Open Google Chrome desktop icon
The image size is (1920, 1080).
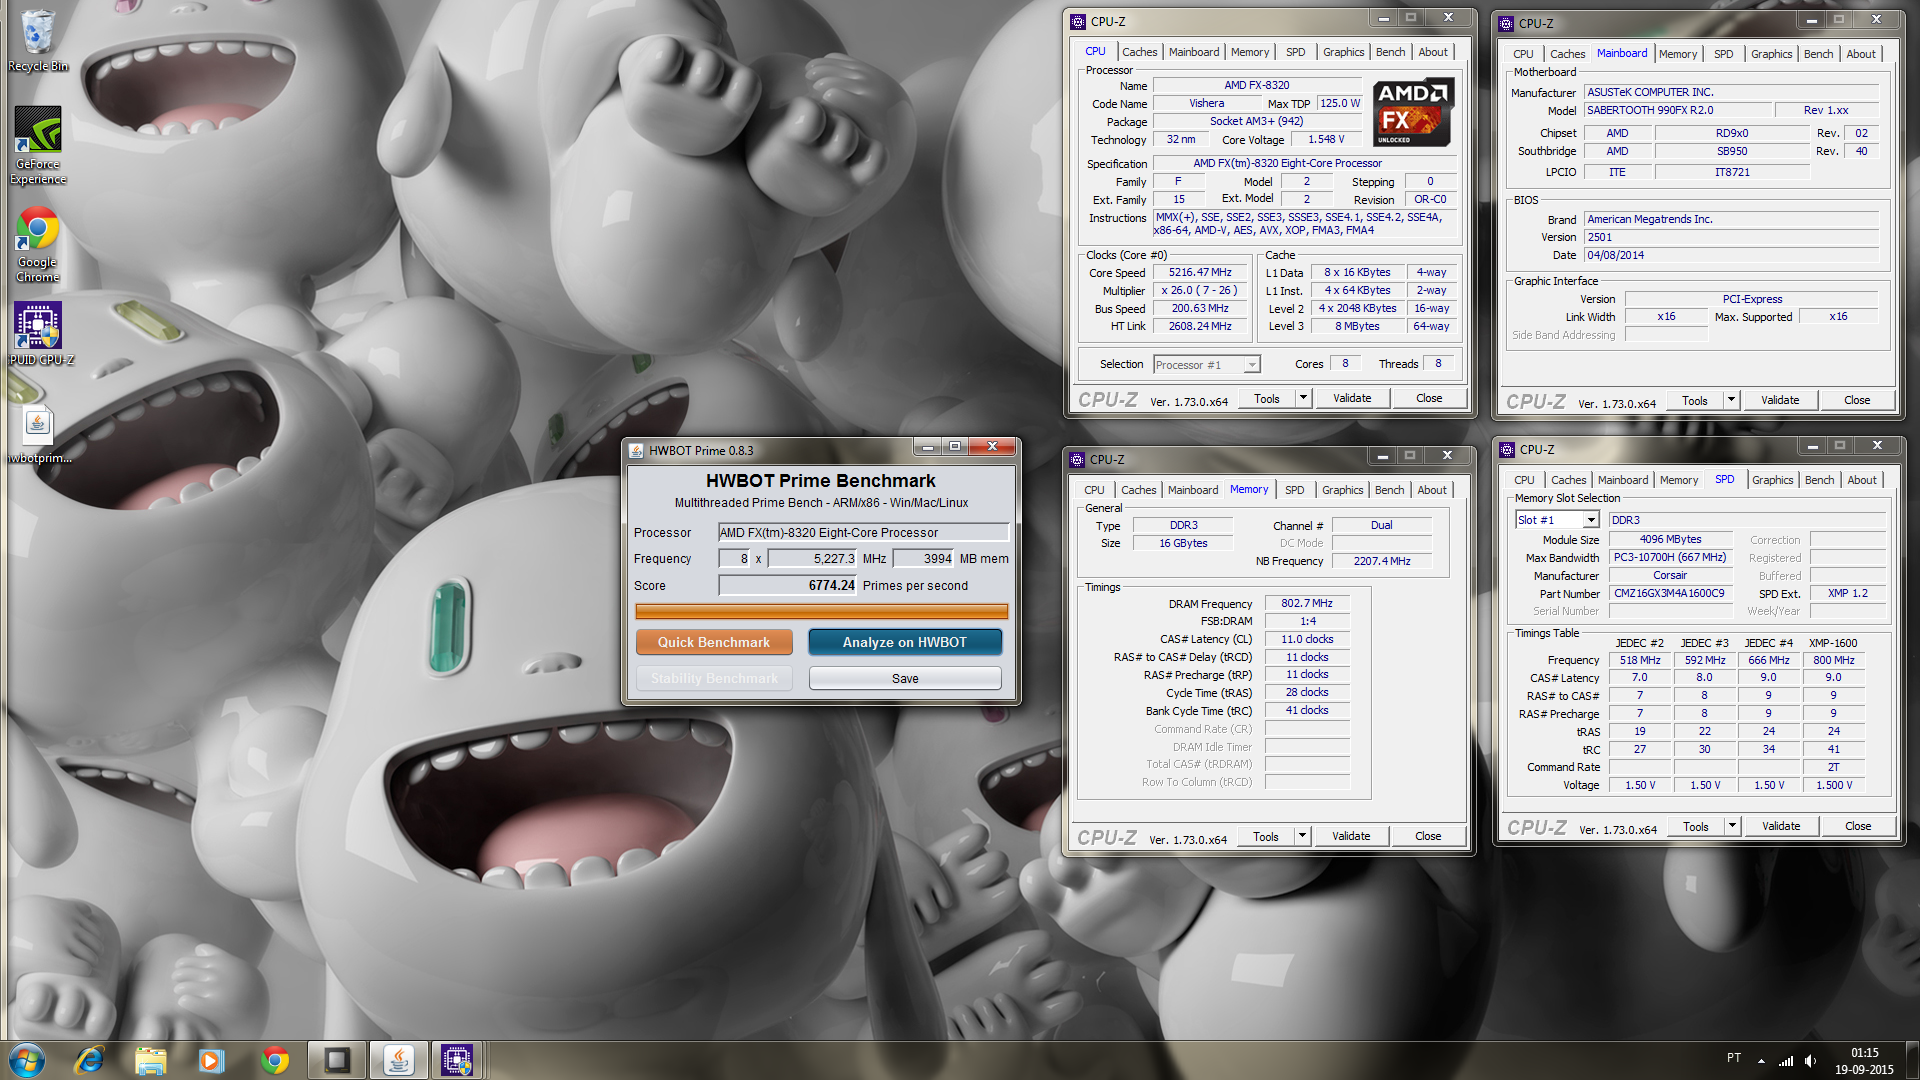(x=38, y=244)
